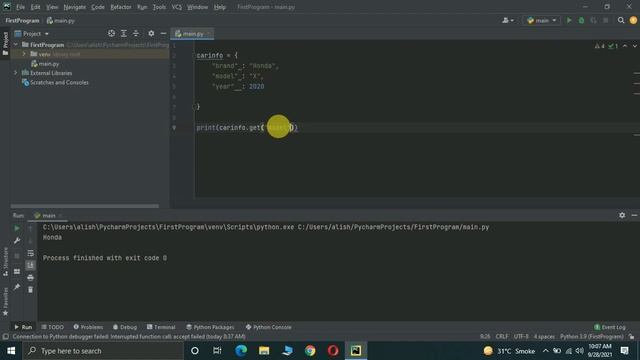Screen dimensions: 640x360
Task: Open the File menu
Action: (20, 7)
